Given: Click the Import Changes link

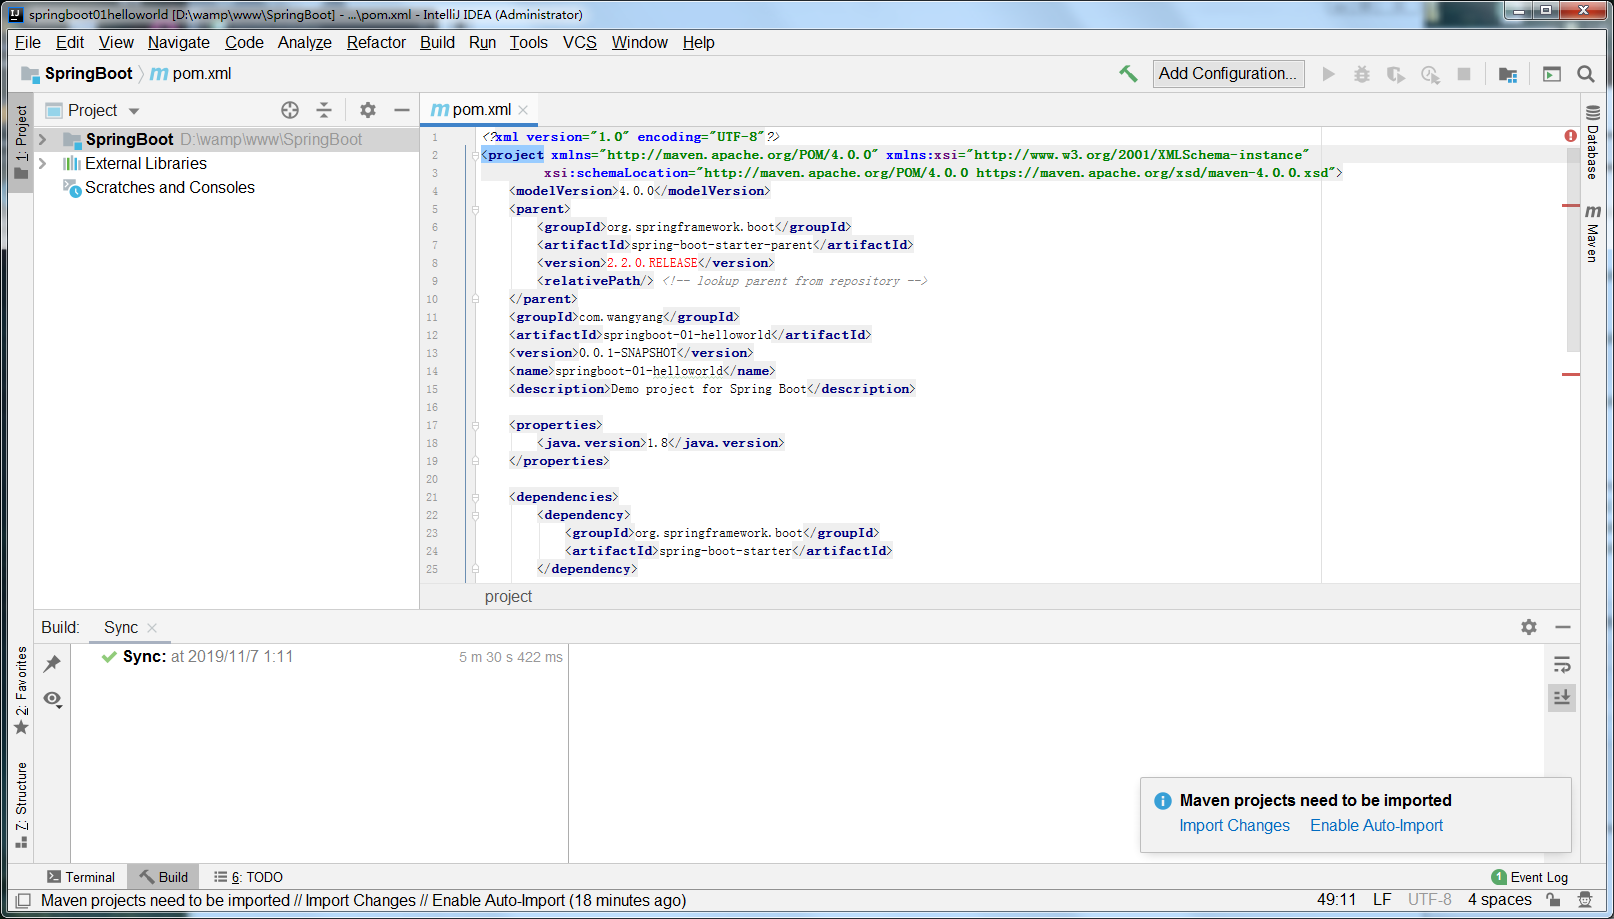Looking at the screenshot, I should click(x=1234, y=826).
